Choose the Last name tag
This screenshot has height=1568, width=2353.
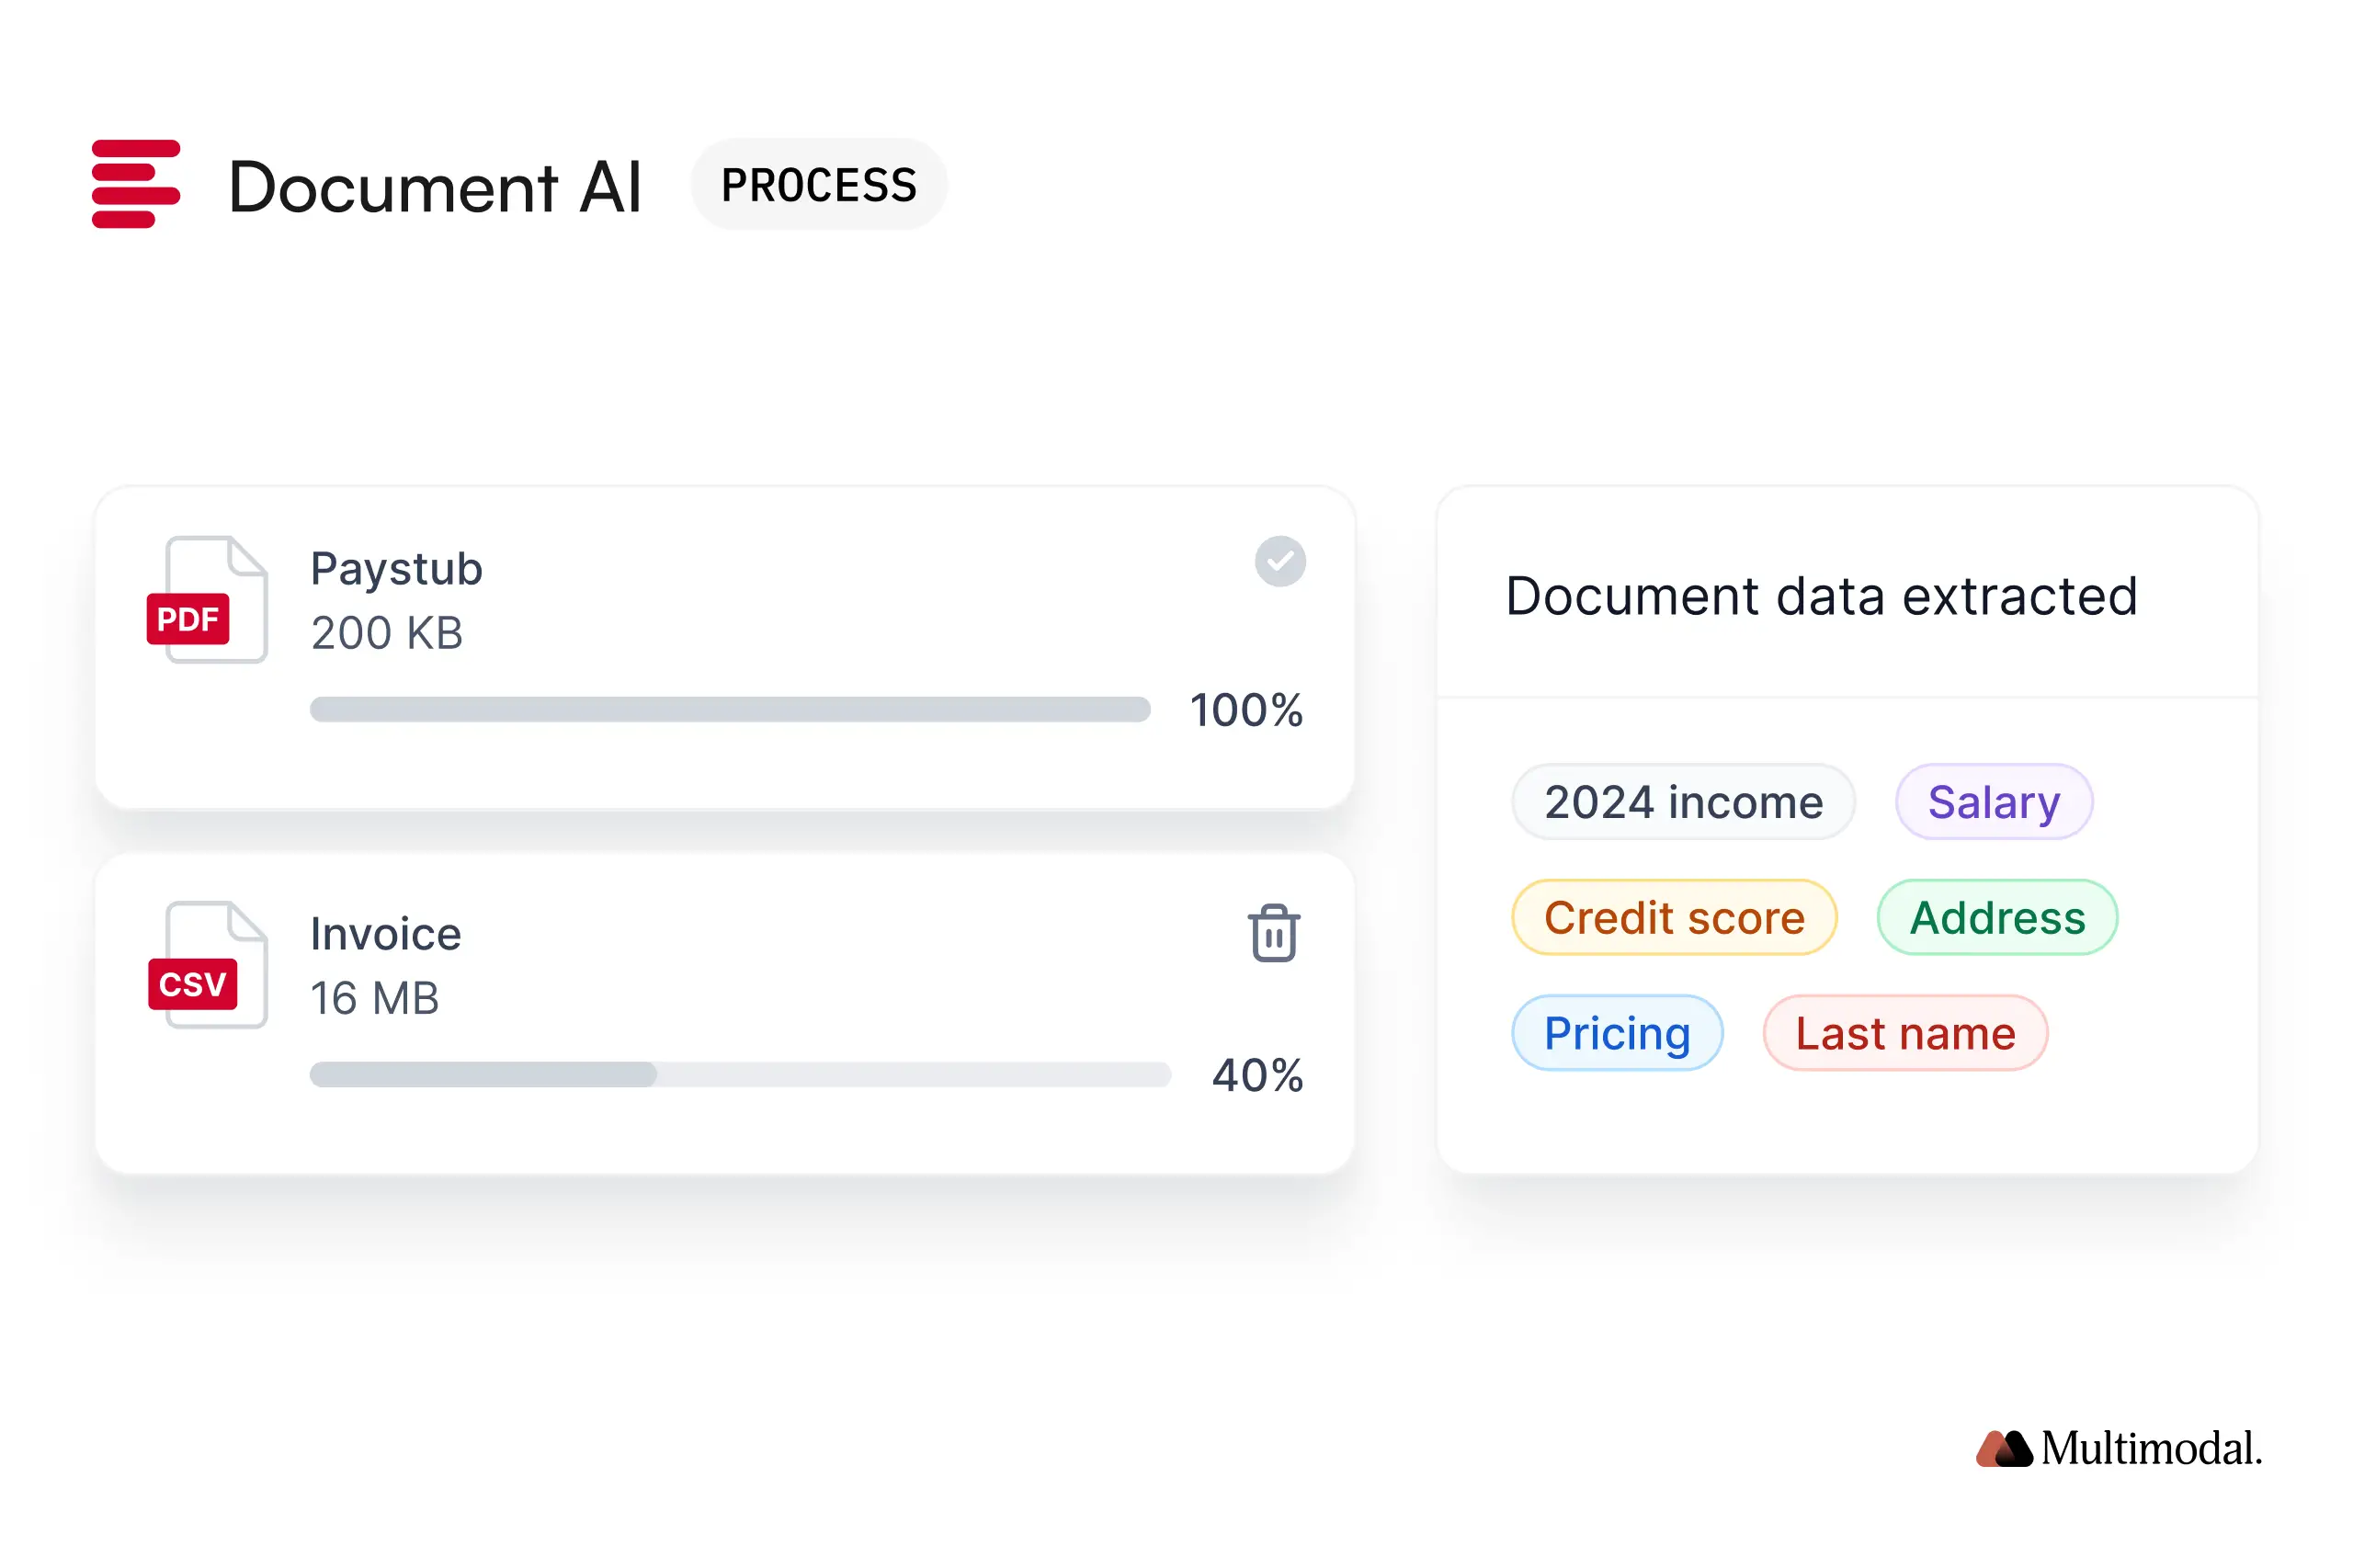pyautogui.click(x=1904, y=1033)
